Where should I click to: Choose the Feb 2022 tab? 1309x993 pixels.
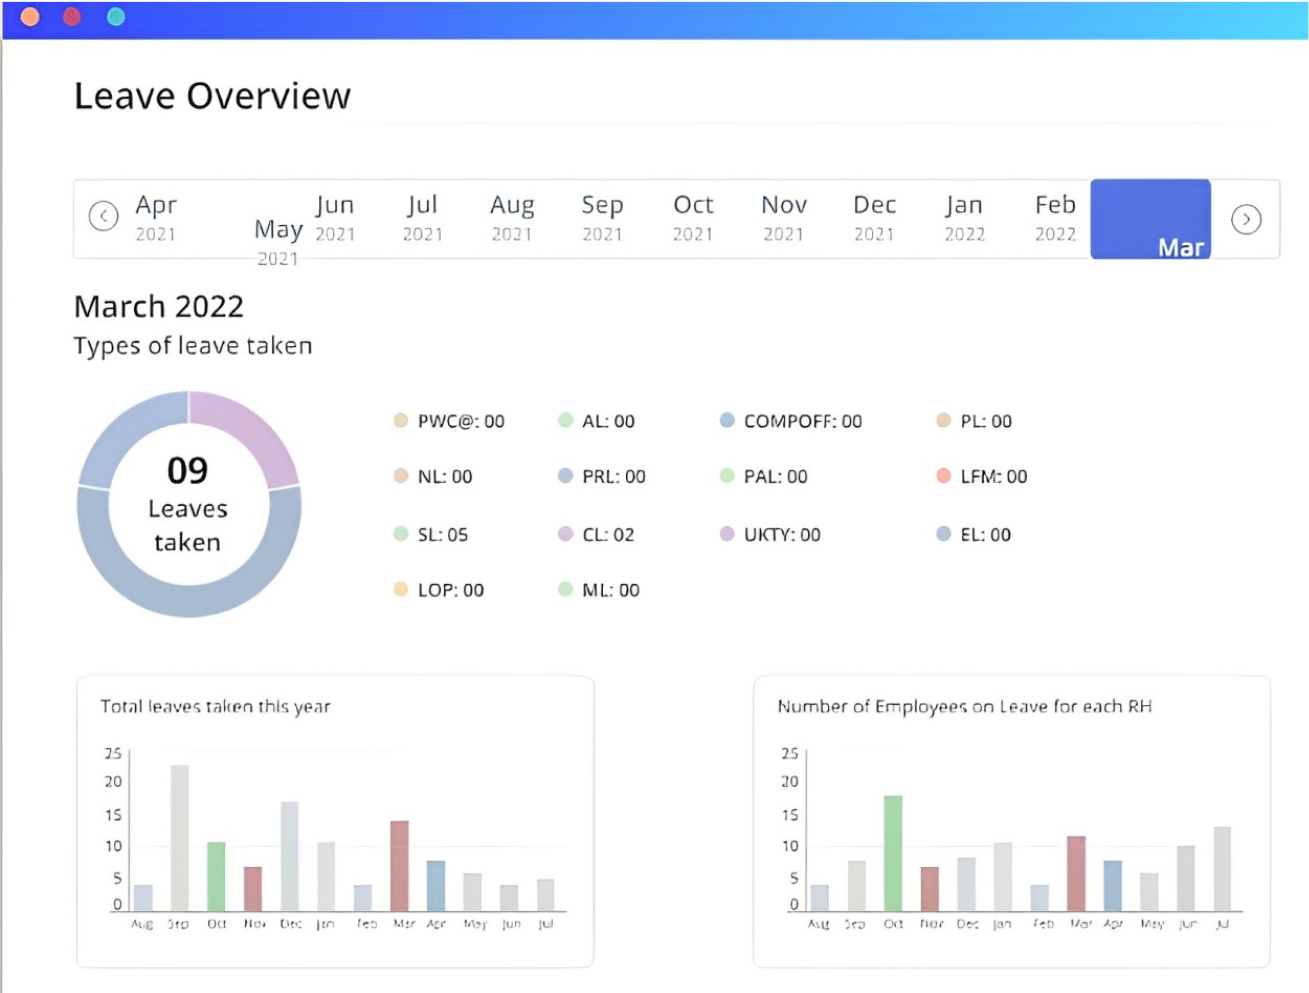click(1055, 218)
